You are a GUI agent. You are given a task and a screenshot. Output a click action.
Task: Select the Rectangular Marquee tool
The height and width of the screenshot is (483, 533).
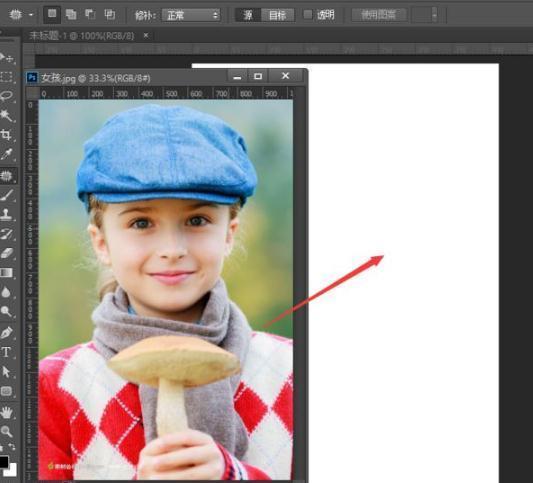pos(7,77)
